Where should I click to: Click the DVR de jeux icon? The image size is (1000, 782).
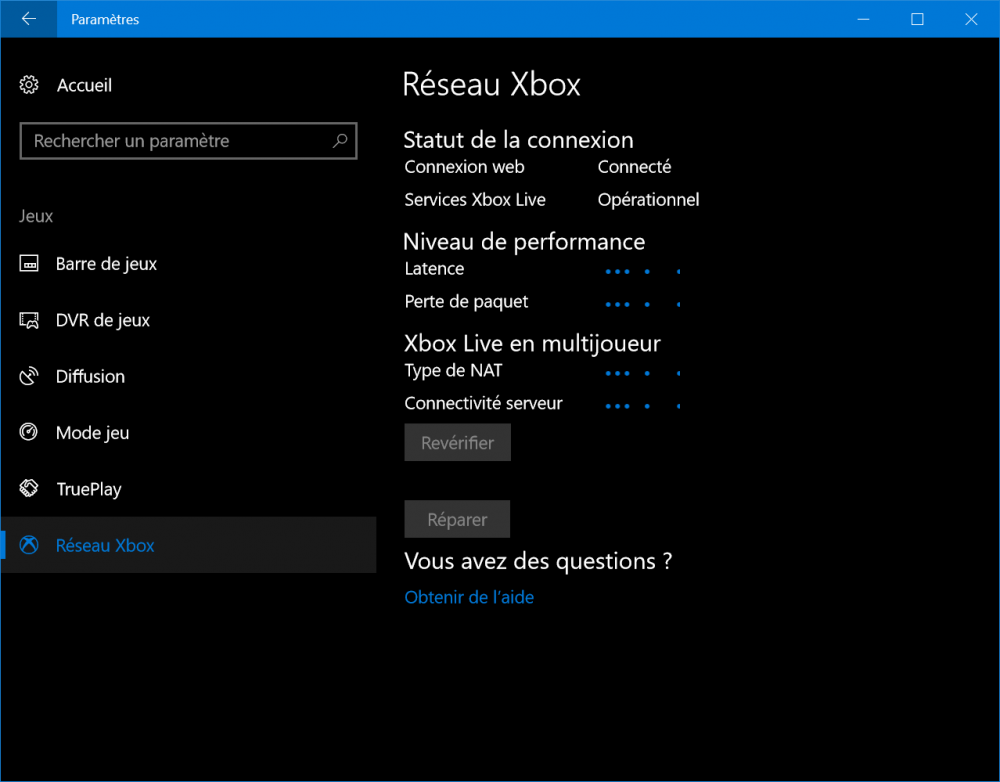click(29, 320)
